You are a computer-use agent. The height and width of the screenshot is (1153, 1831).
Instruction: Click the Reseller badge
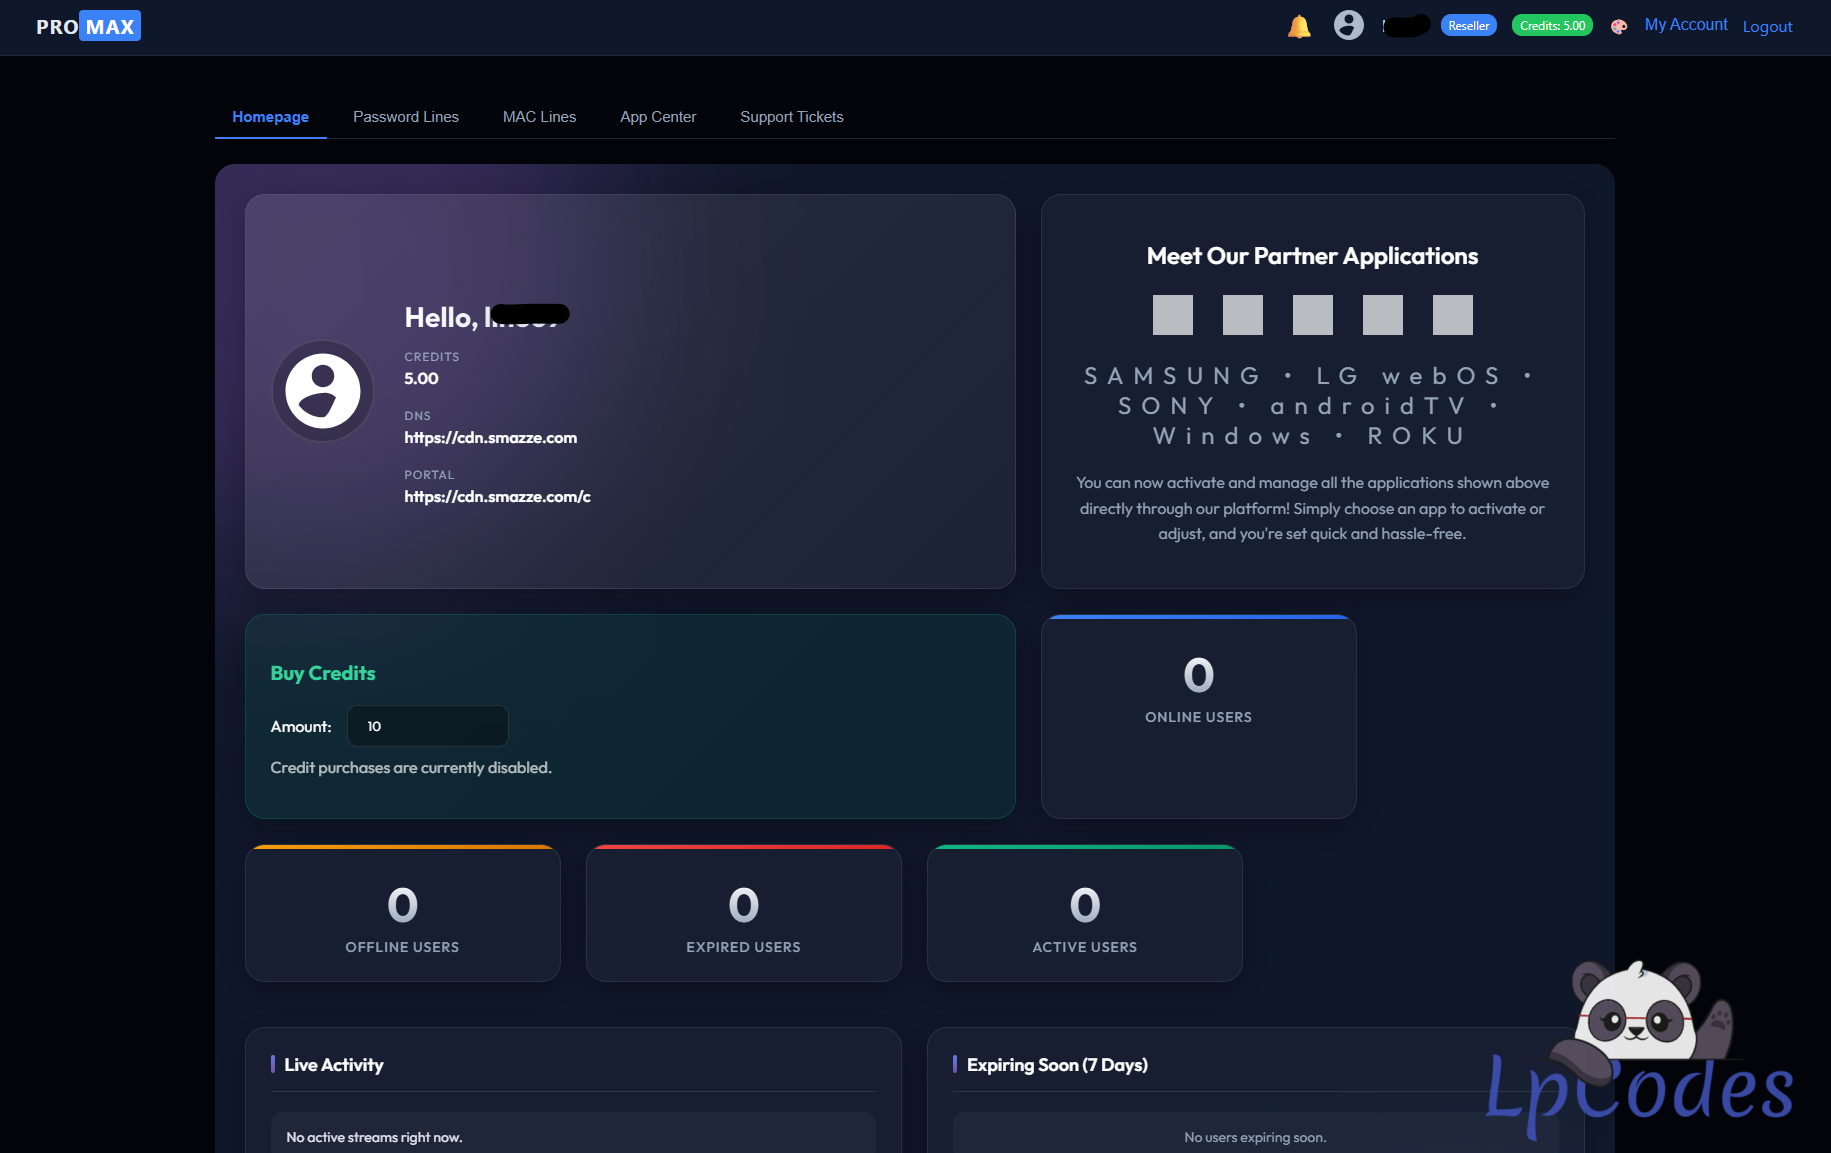[x=1468, y=26]
